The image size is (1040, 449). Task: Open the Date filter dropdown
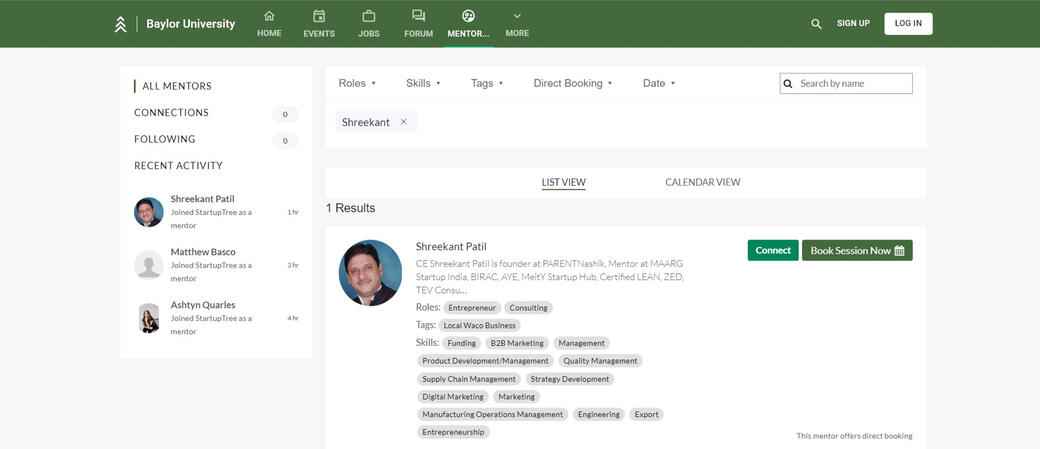[659, 84]
